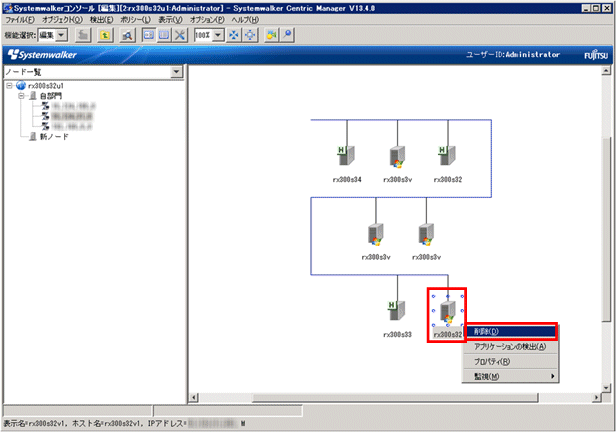Screen dimensions: 616x432
Task: Click the wrench and screwdriver tools icon
Action: pos(180,35)
